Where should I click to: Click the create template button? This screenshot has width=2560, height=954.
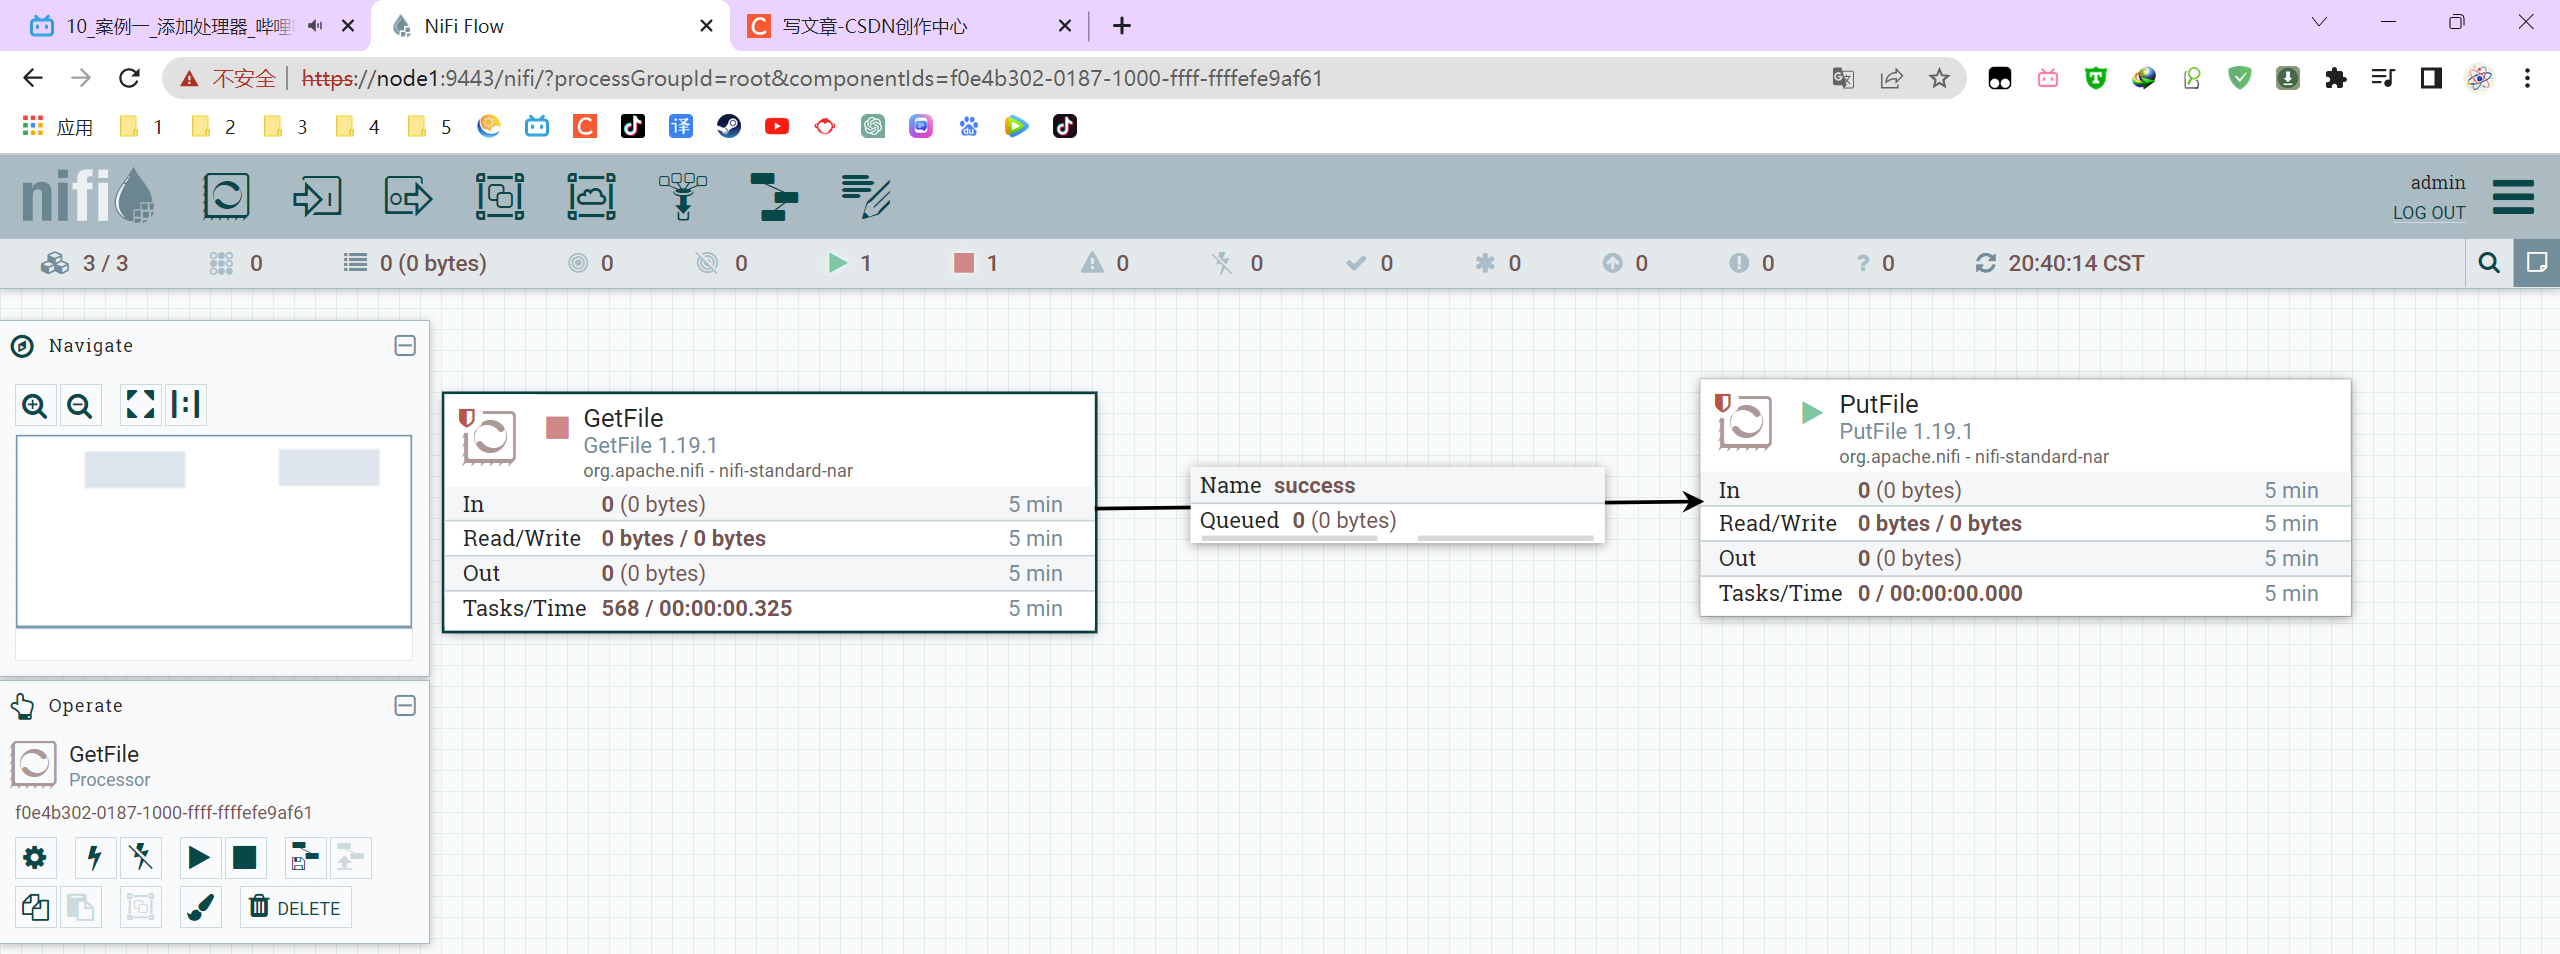click(305, 858)
